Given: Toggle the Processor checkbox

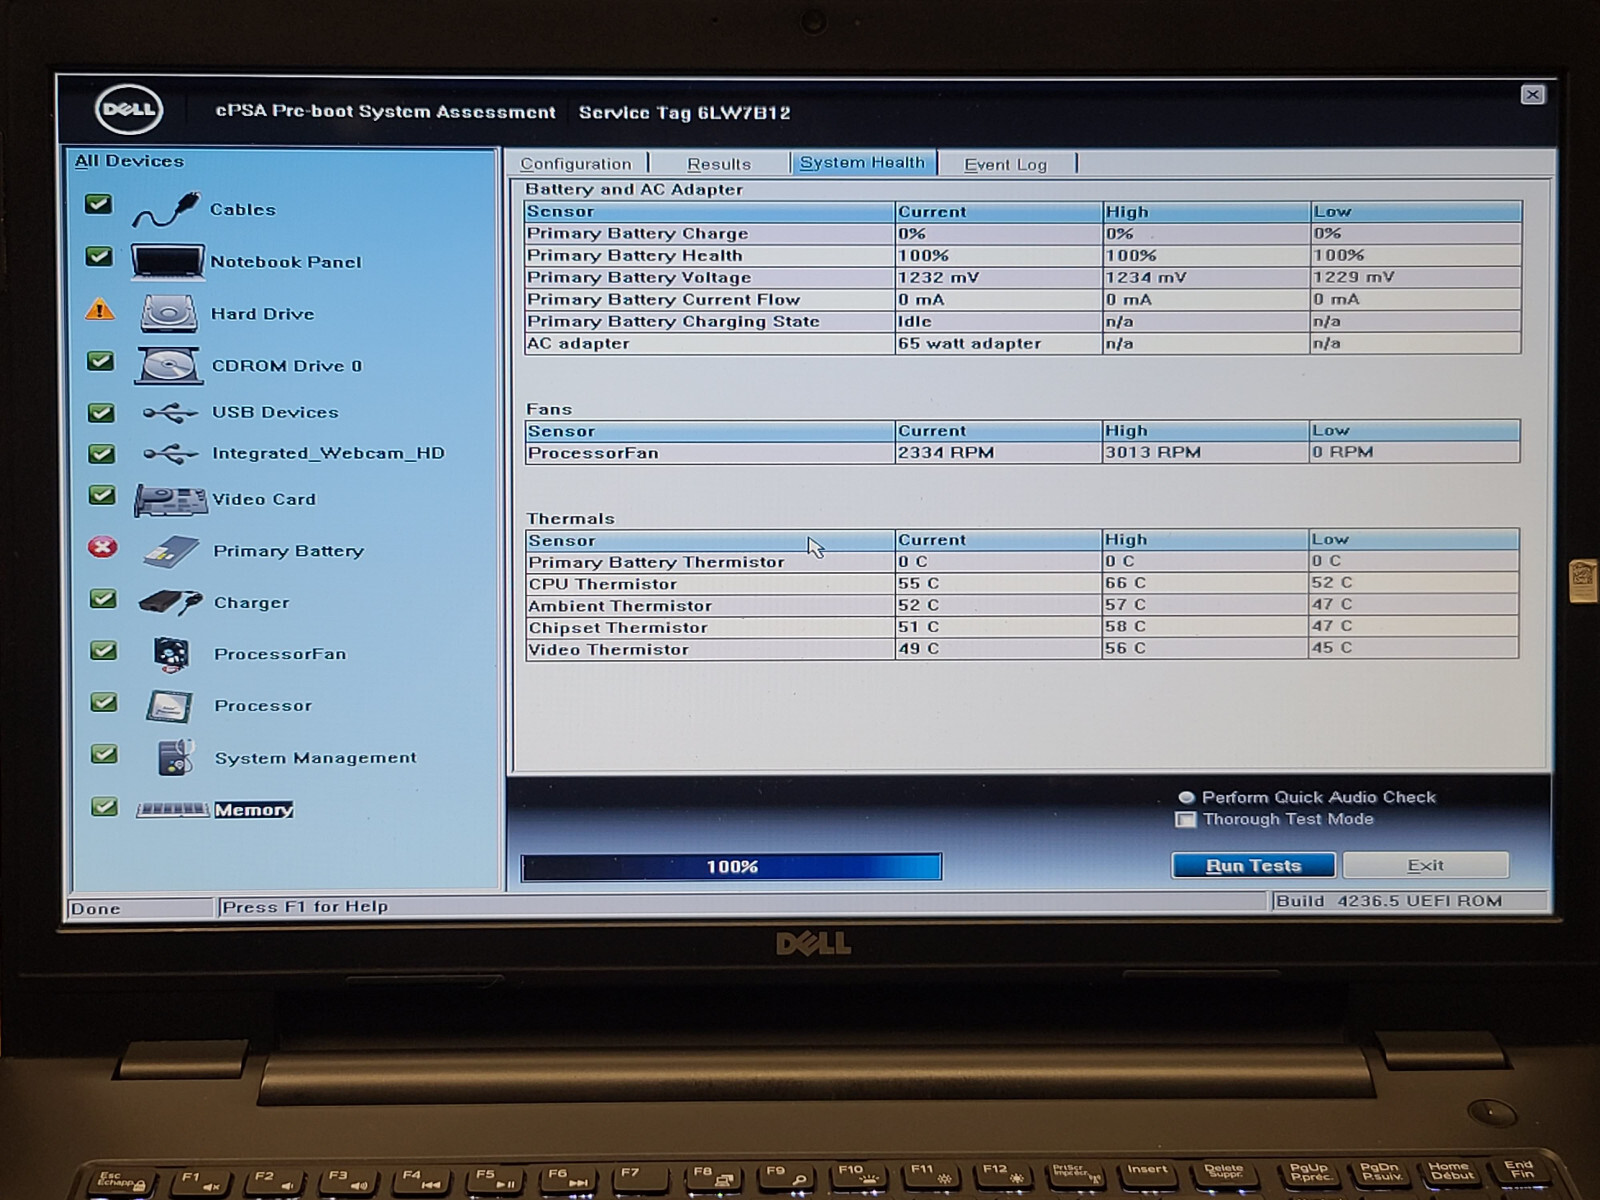Looking at the screenshot, I should [103, 702].
